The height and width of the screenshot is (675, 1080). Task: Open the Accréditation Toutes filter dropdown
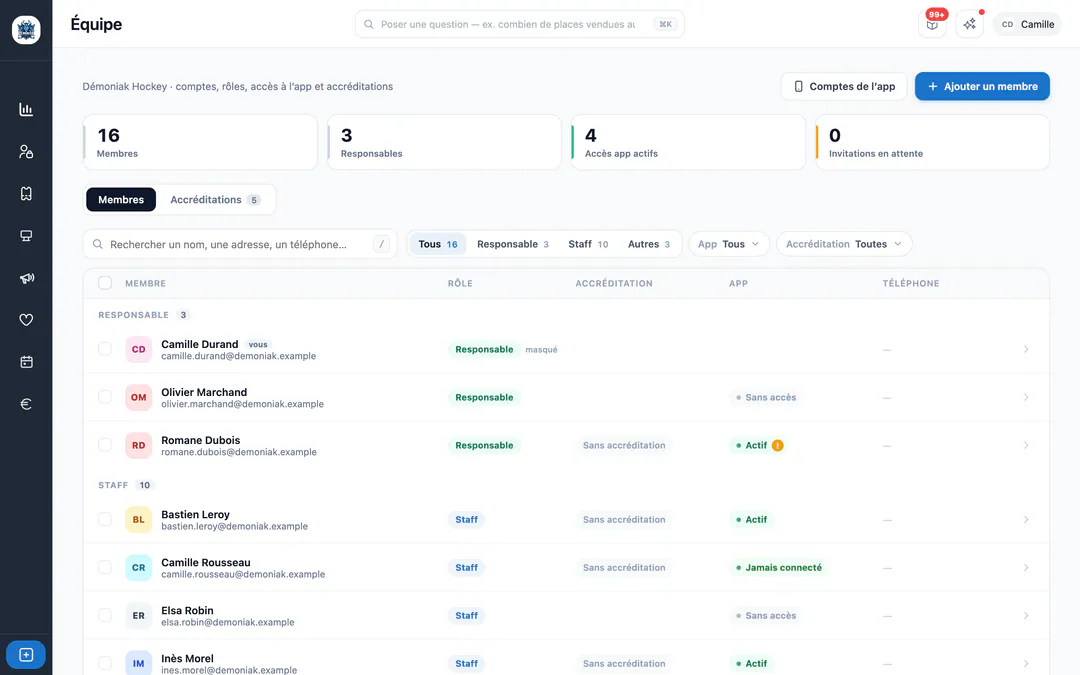(x=844, y=244)
